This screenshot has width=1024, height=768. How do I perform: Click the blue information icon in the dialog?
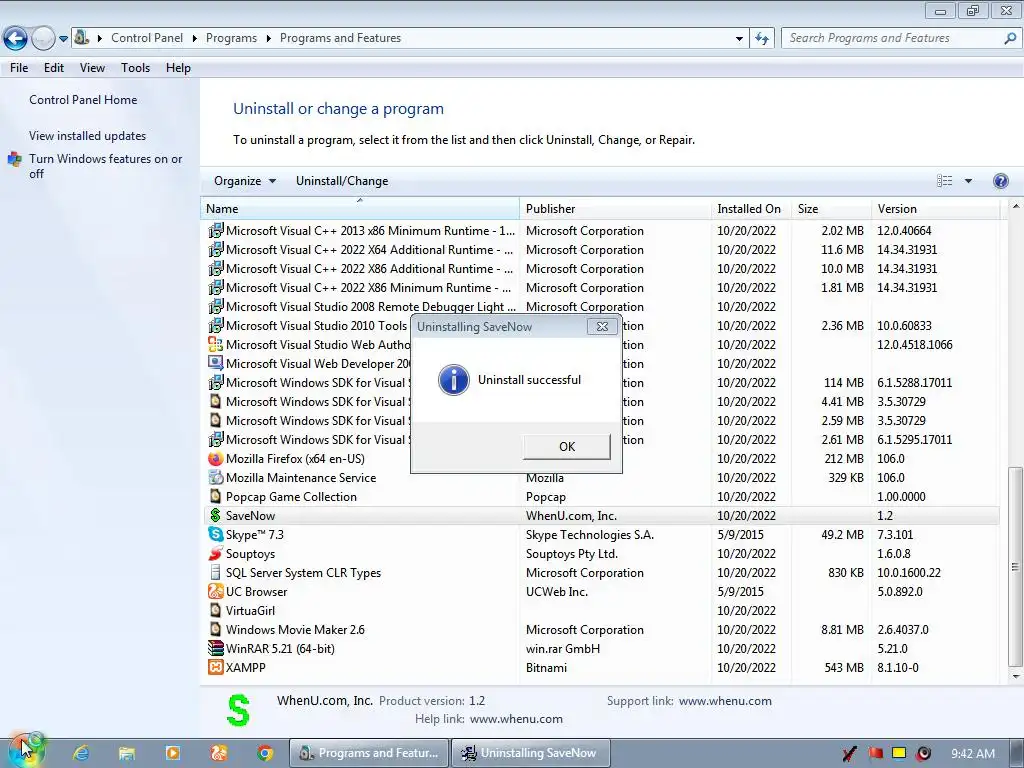pyautogui.click(x=453, y=380)
